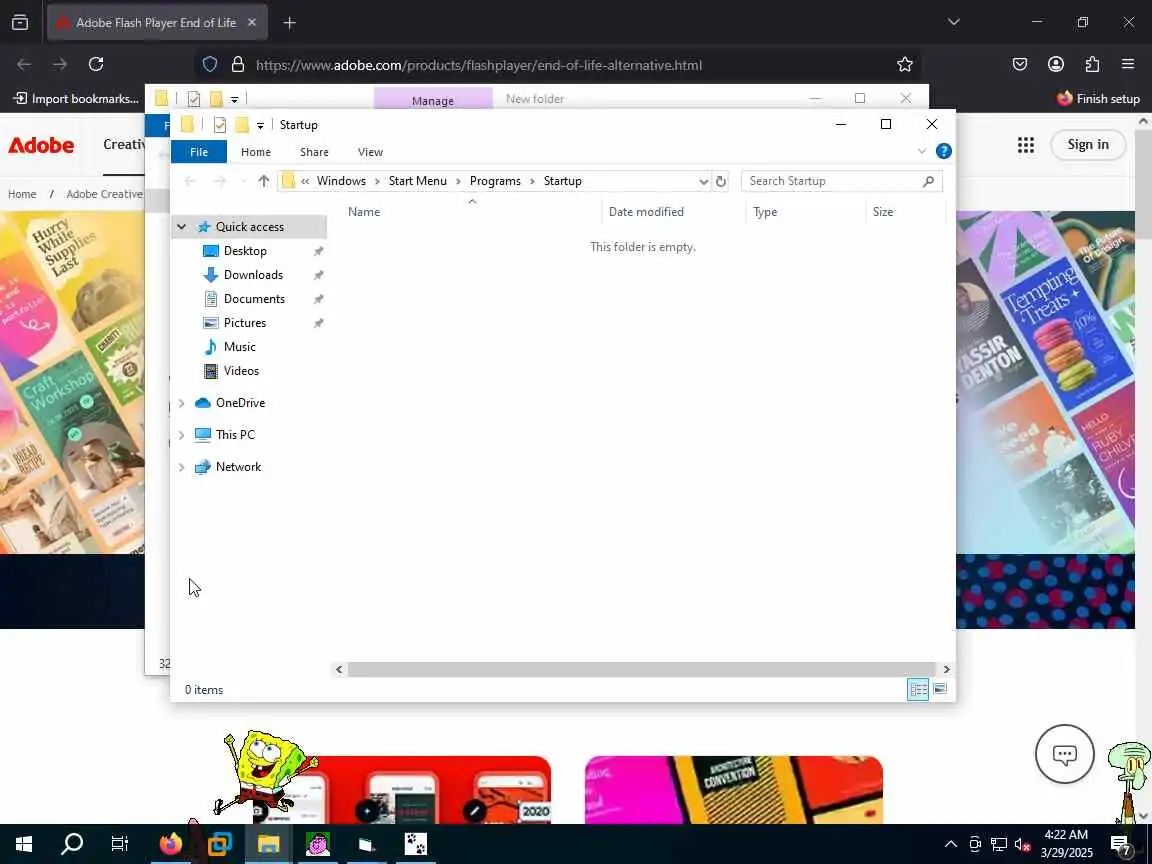Image resolution: width=1152 pixels, height=864 pixels.
Task: Open the Adobe chat support bubble
Action: 1065,754
